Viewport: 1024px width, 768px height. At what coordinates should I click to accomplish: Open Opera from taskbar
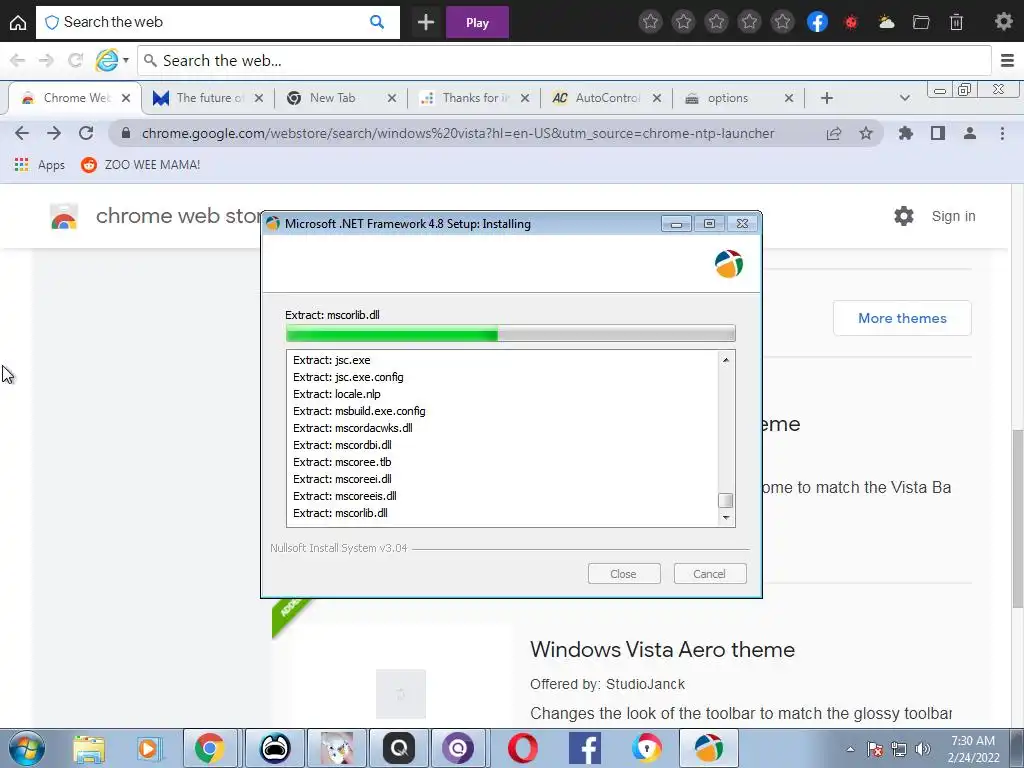[523, 748]
